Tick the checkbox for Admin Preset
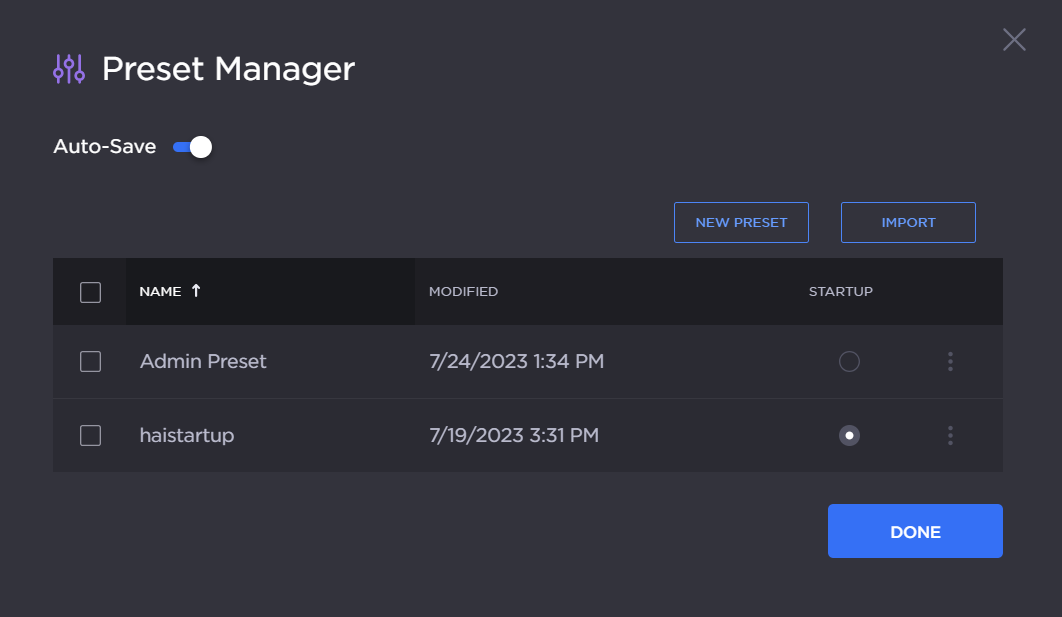Viewport: 1062px width, 617px height. tap(90, 362)
